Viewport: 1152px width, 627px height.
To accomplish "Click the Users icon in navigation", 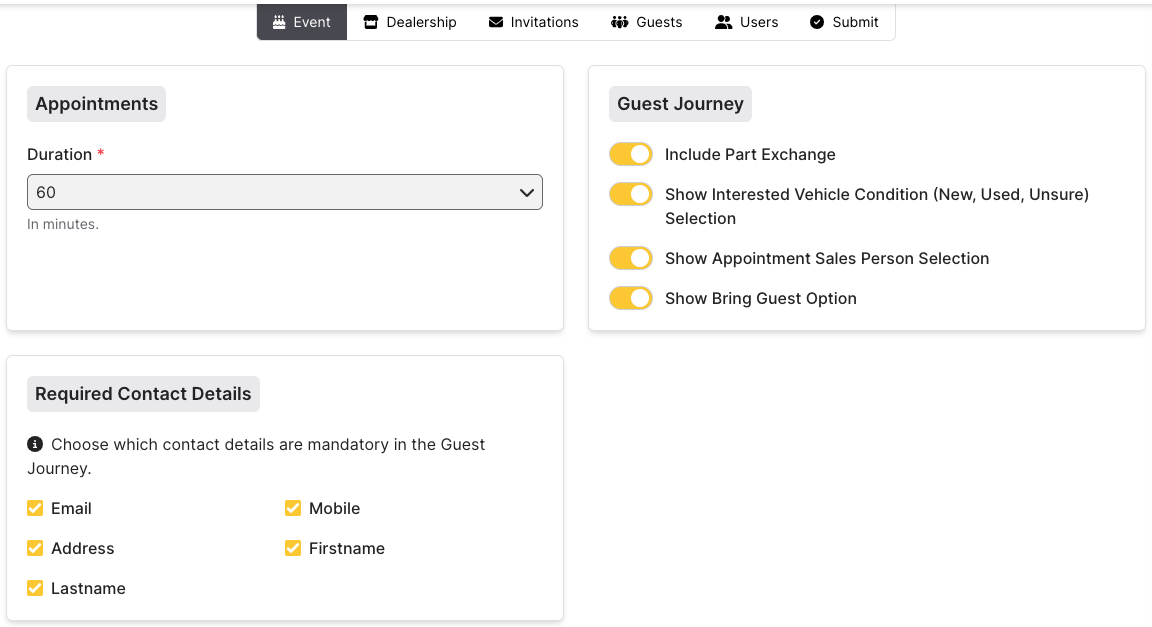I will (x=724, y=22).
